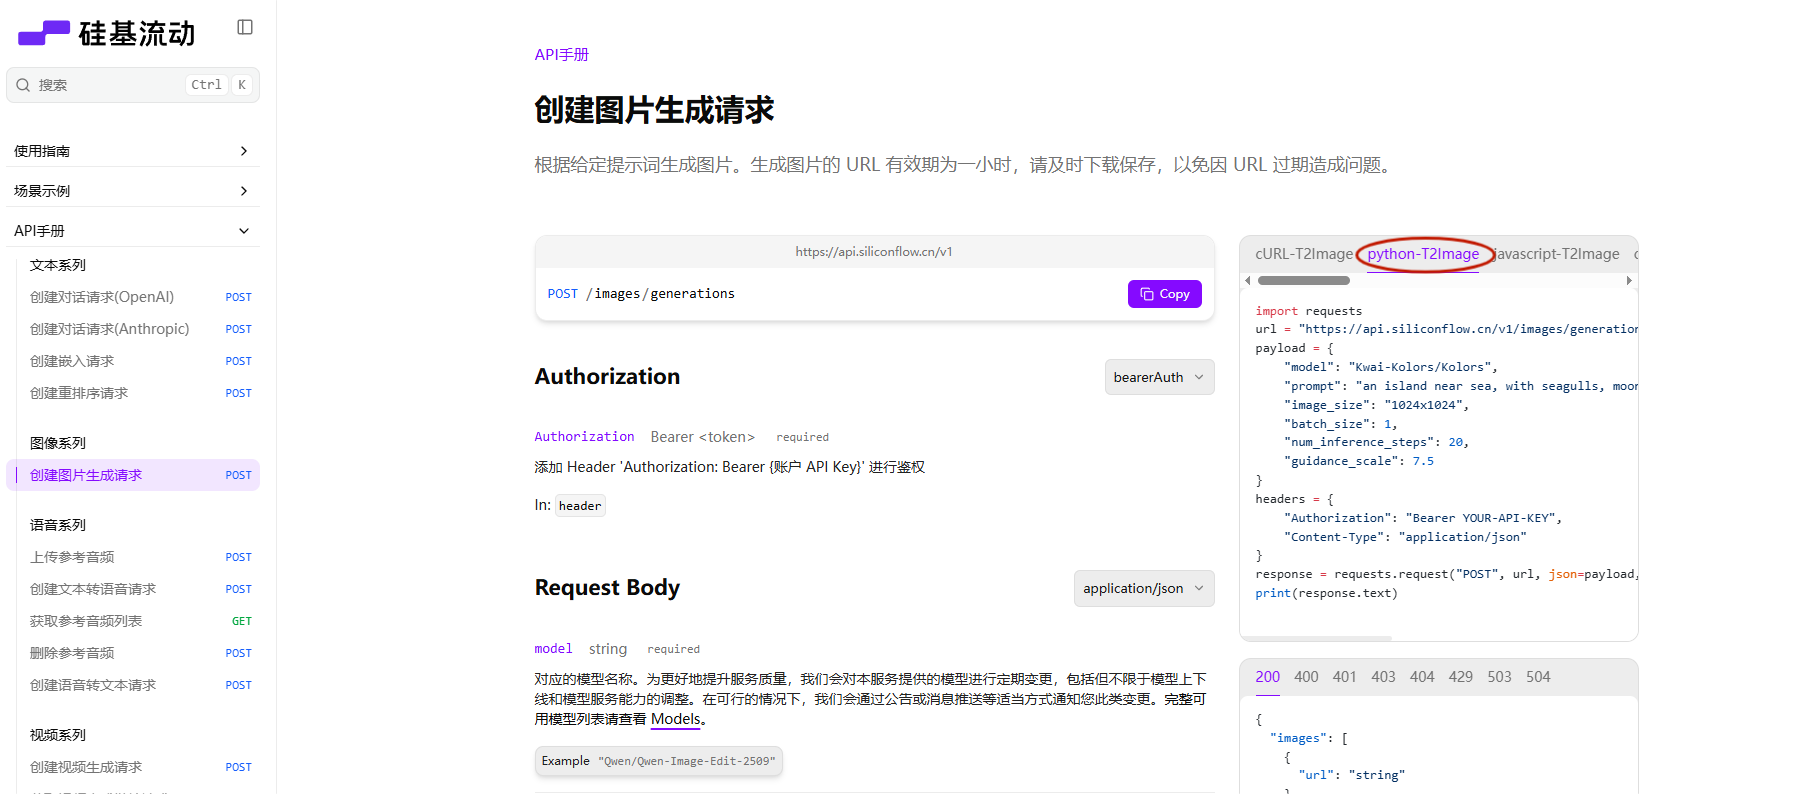The image size is (1804, 794).
Task: Switch to cURL-T2Image tab
Action: click(x=1303, y=254)
